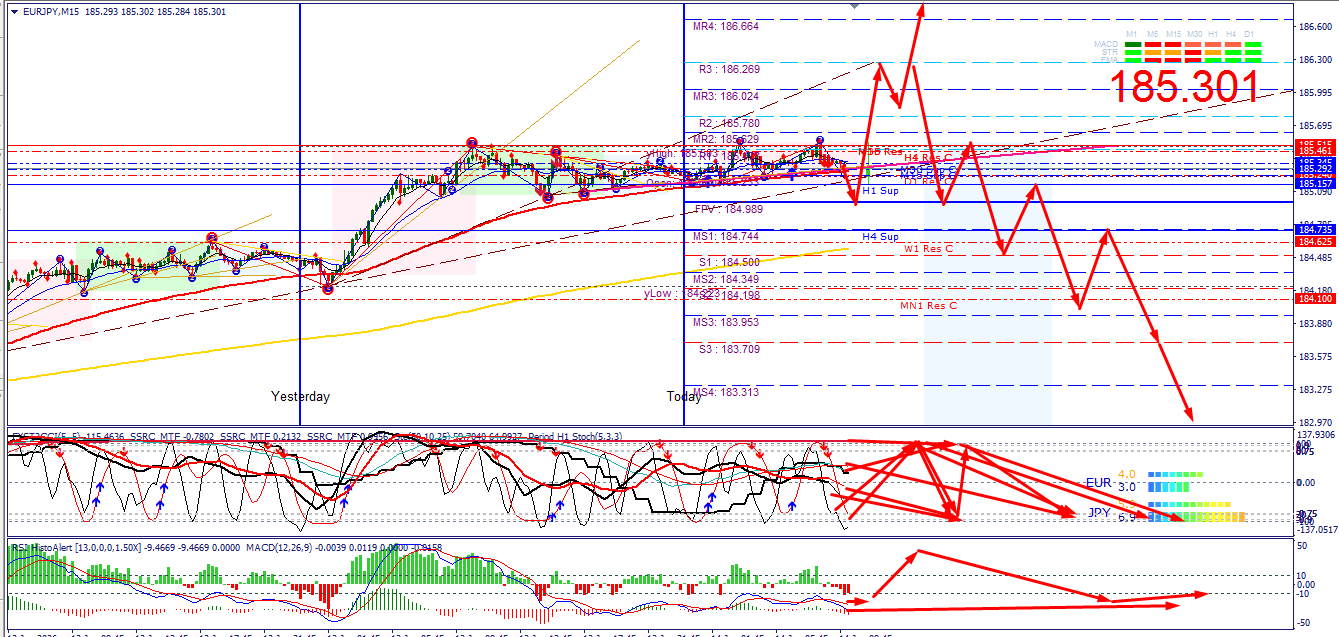Click the D1 timeframe header in the dashboard
This screenshot has height=637, width=1339.
(1251, 35)
